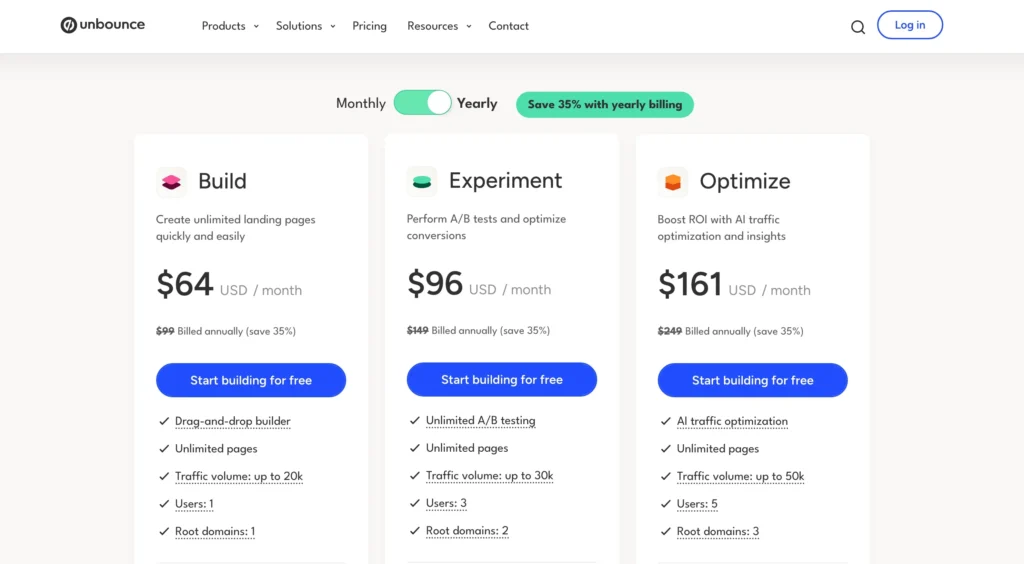1024x564 pixels.
Task: Click the Unbounce logo
Action: click(103, 25)
